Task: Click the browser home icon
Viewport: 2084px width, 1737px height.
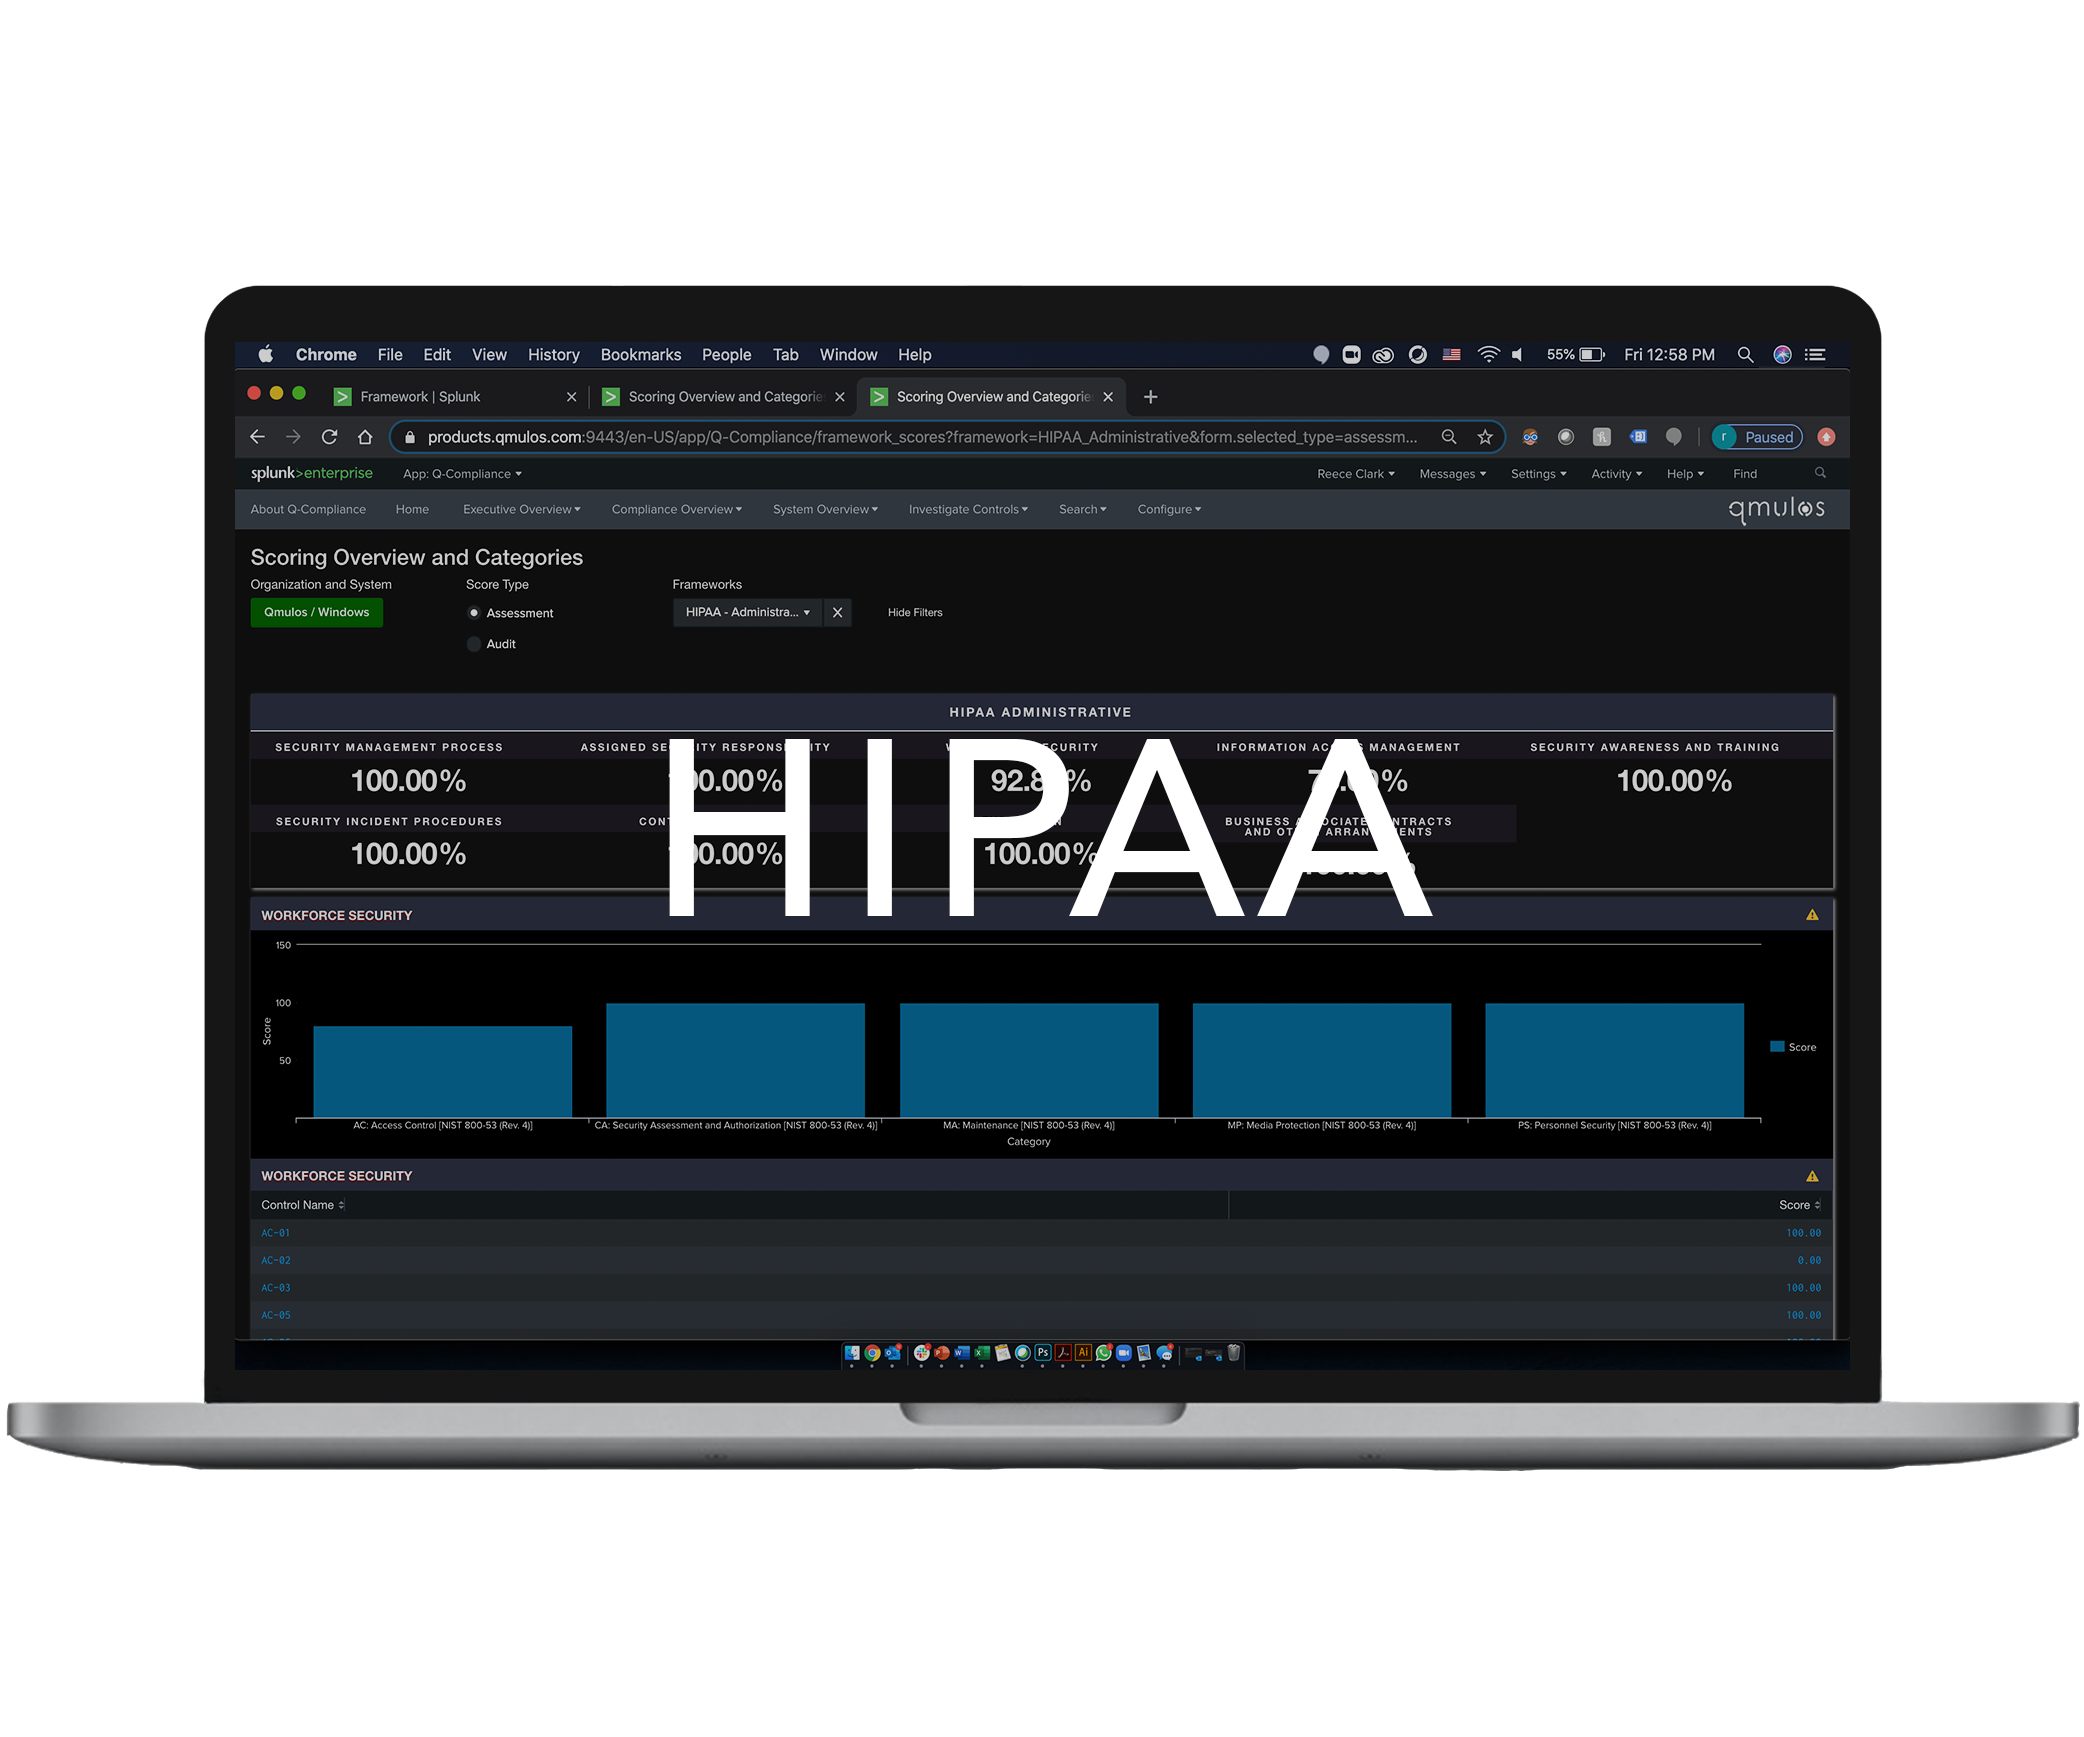Action: (x=365, y=437)
